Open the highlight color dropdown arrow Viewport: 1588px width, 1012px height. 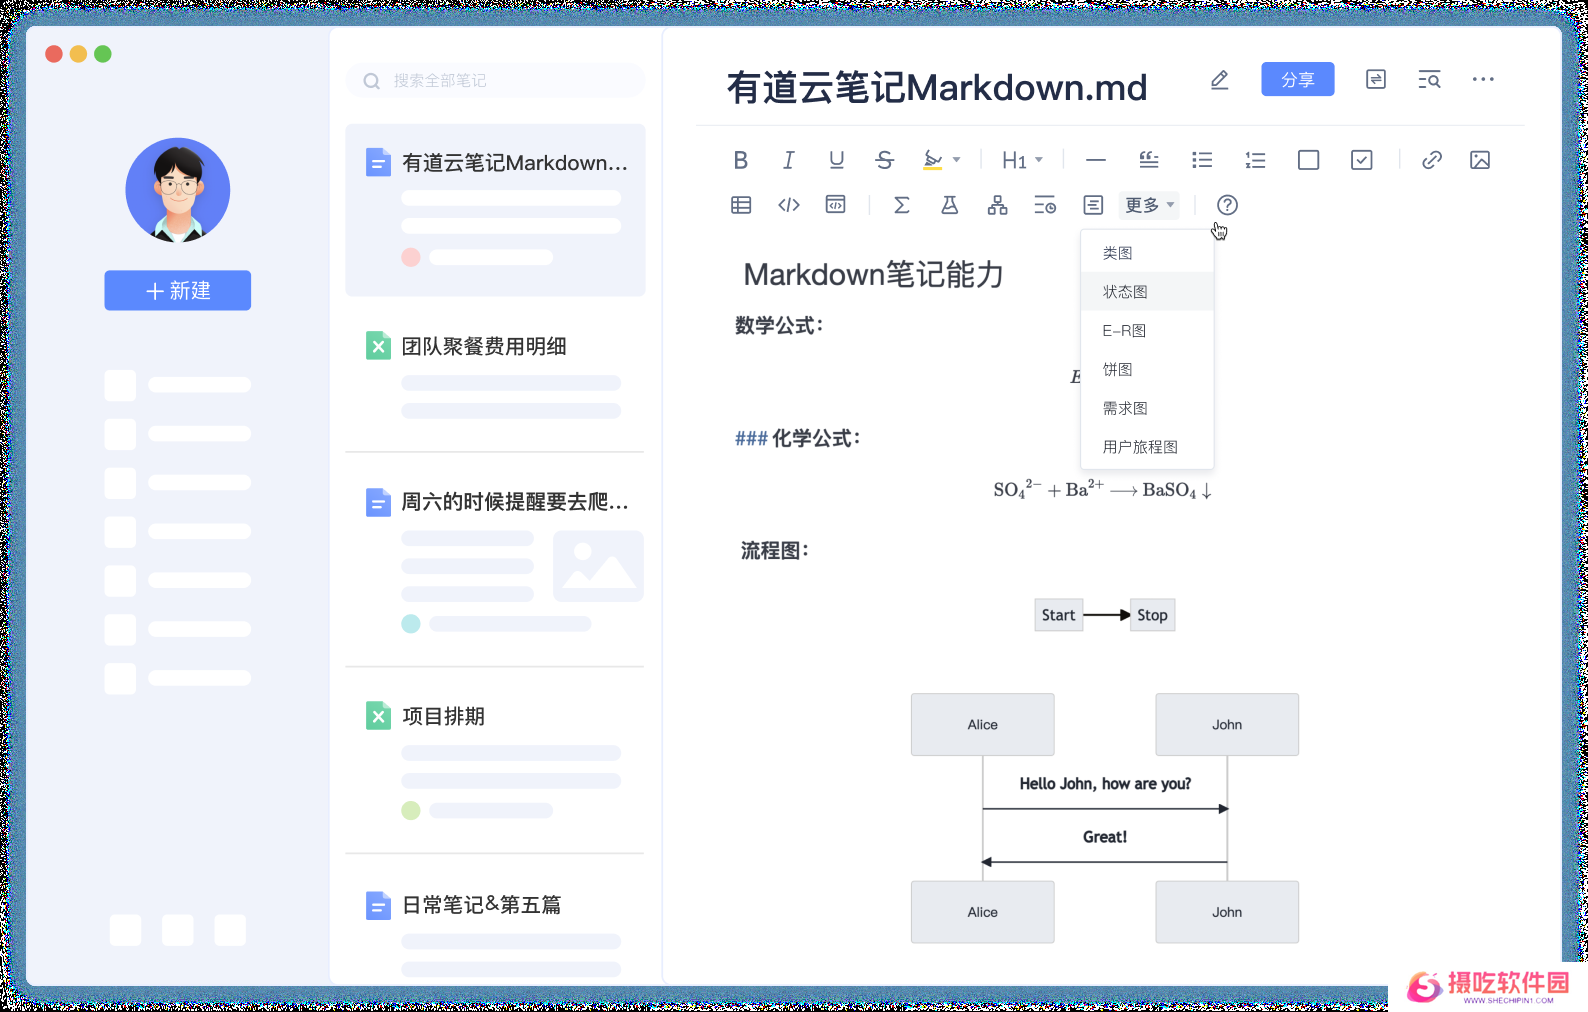pyautogui.click(x=957, y=160)
